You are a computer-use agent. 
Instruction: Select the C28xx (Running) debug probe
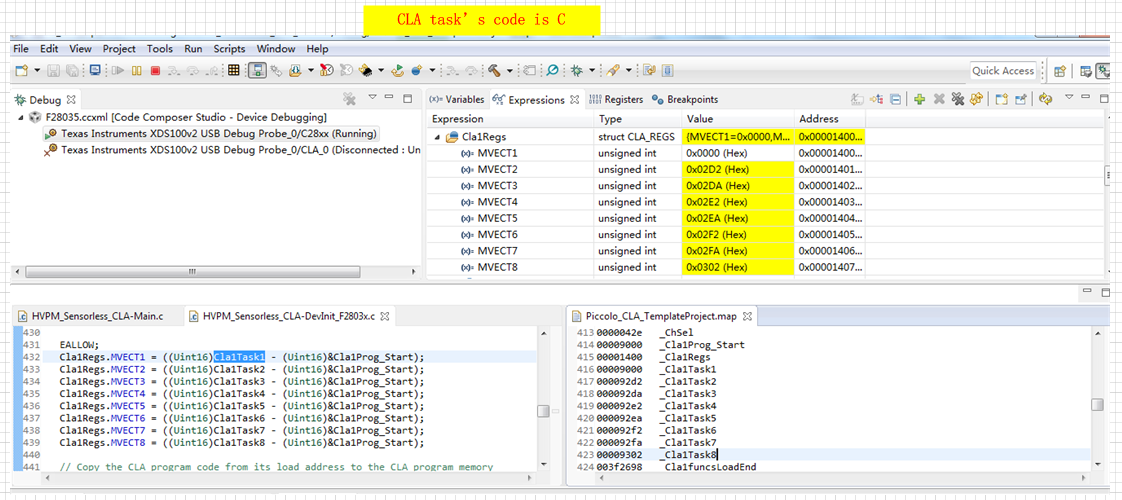[x=212, y=133]
